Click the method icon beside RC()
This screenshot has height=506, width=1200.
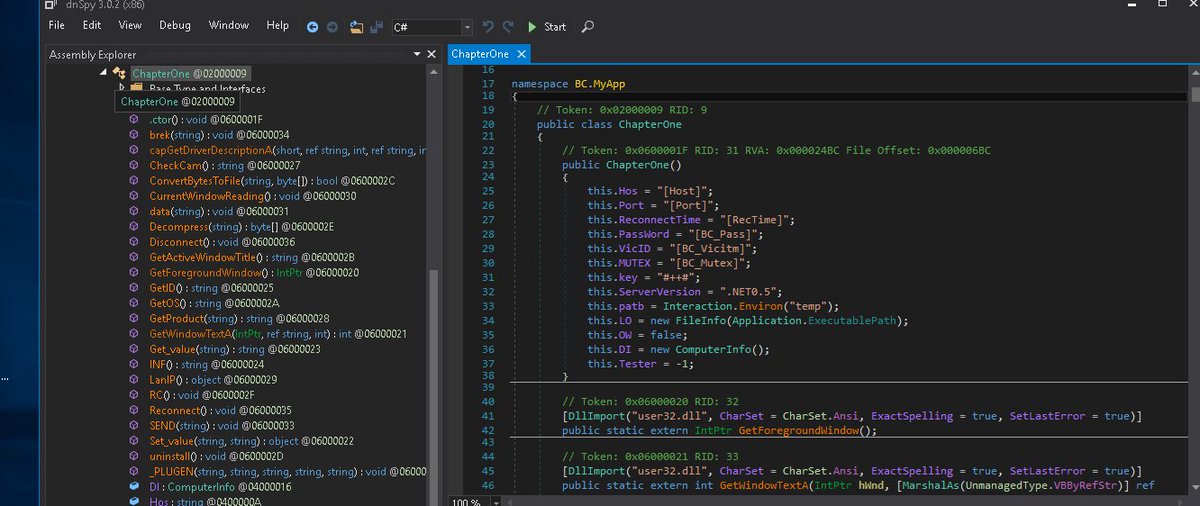click(x=134, y=395)
